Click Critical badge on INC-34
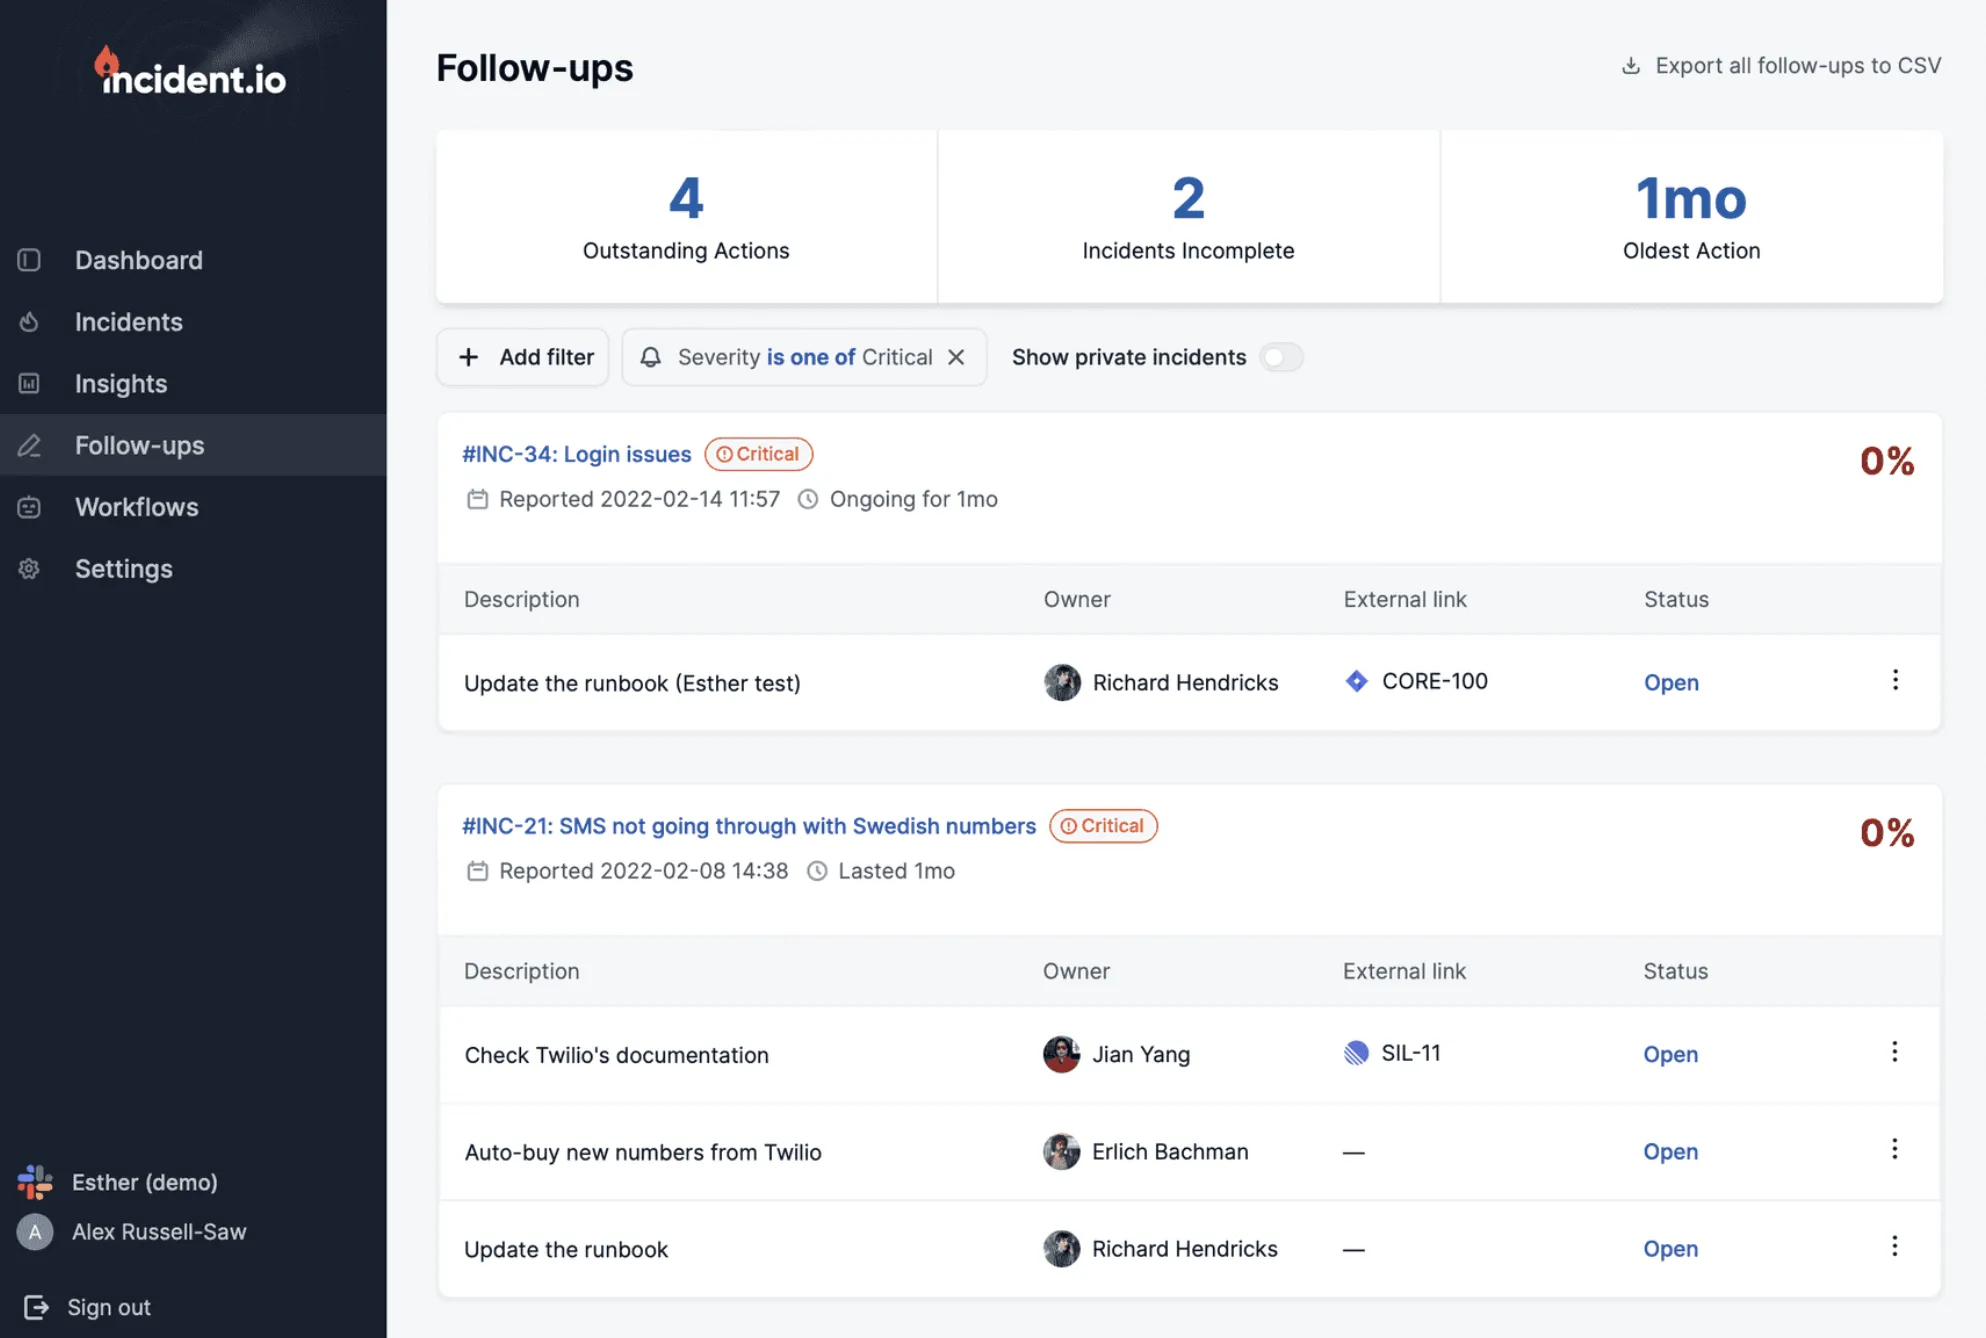1986x1338 pixels. point(759,454)
